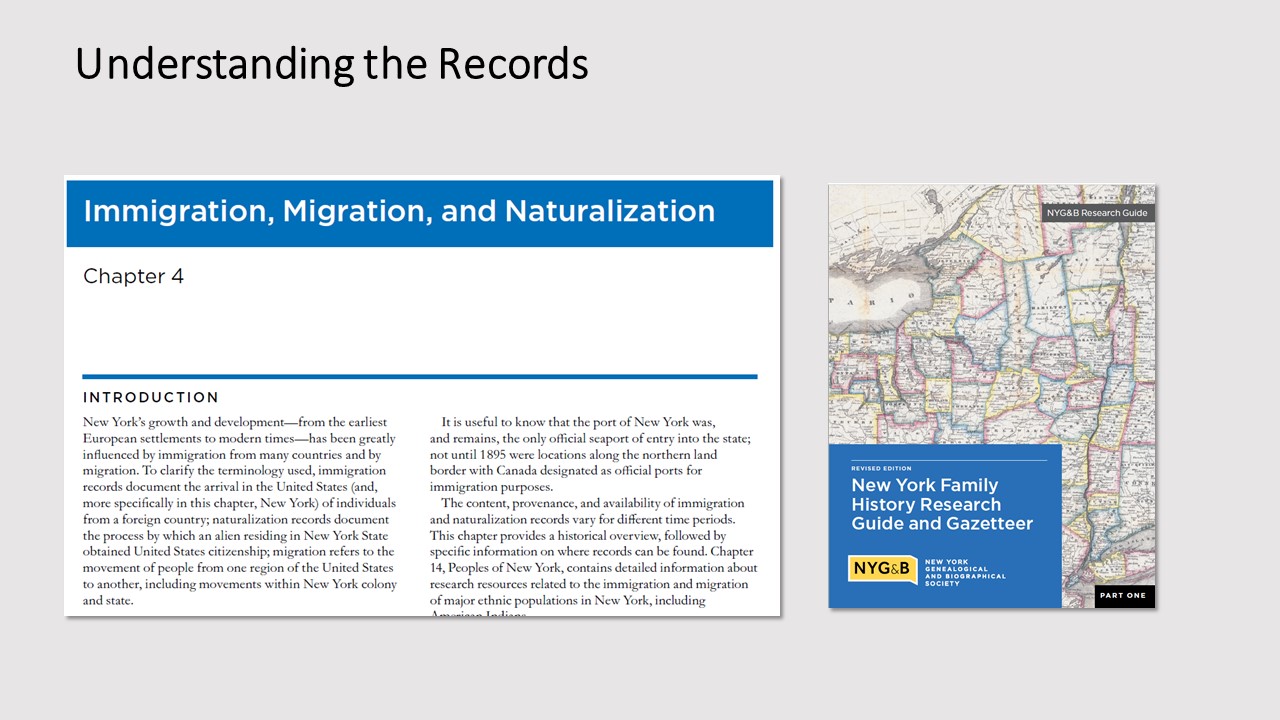Click the paragraph beginning It is useful to know
Viewport: 1280px width, 720px height.
click(593, 454)
